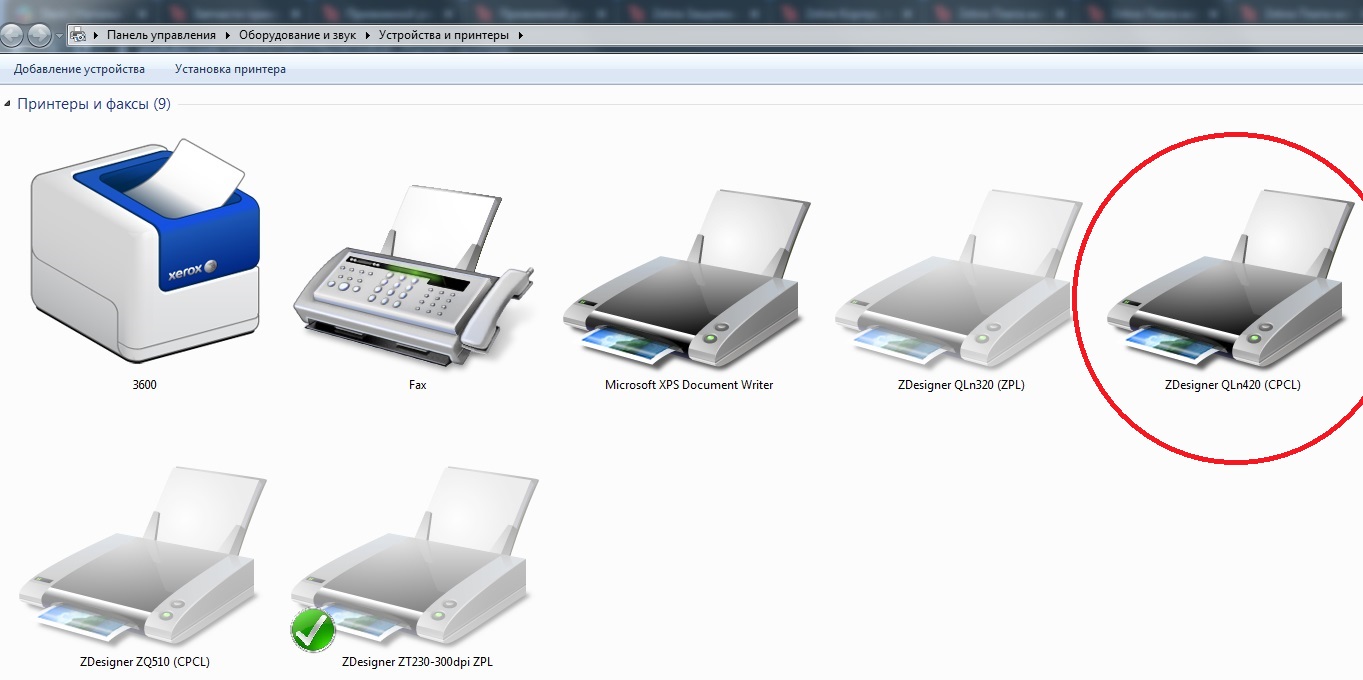The height and width of the screenshot is (680, 1363).
Task: Navigate to 'Панель управления' breadcrumb
Action: [161, 35]
